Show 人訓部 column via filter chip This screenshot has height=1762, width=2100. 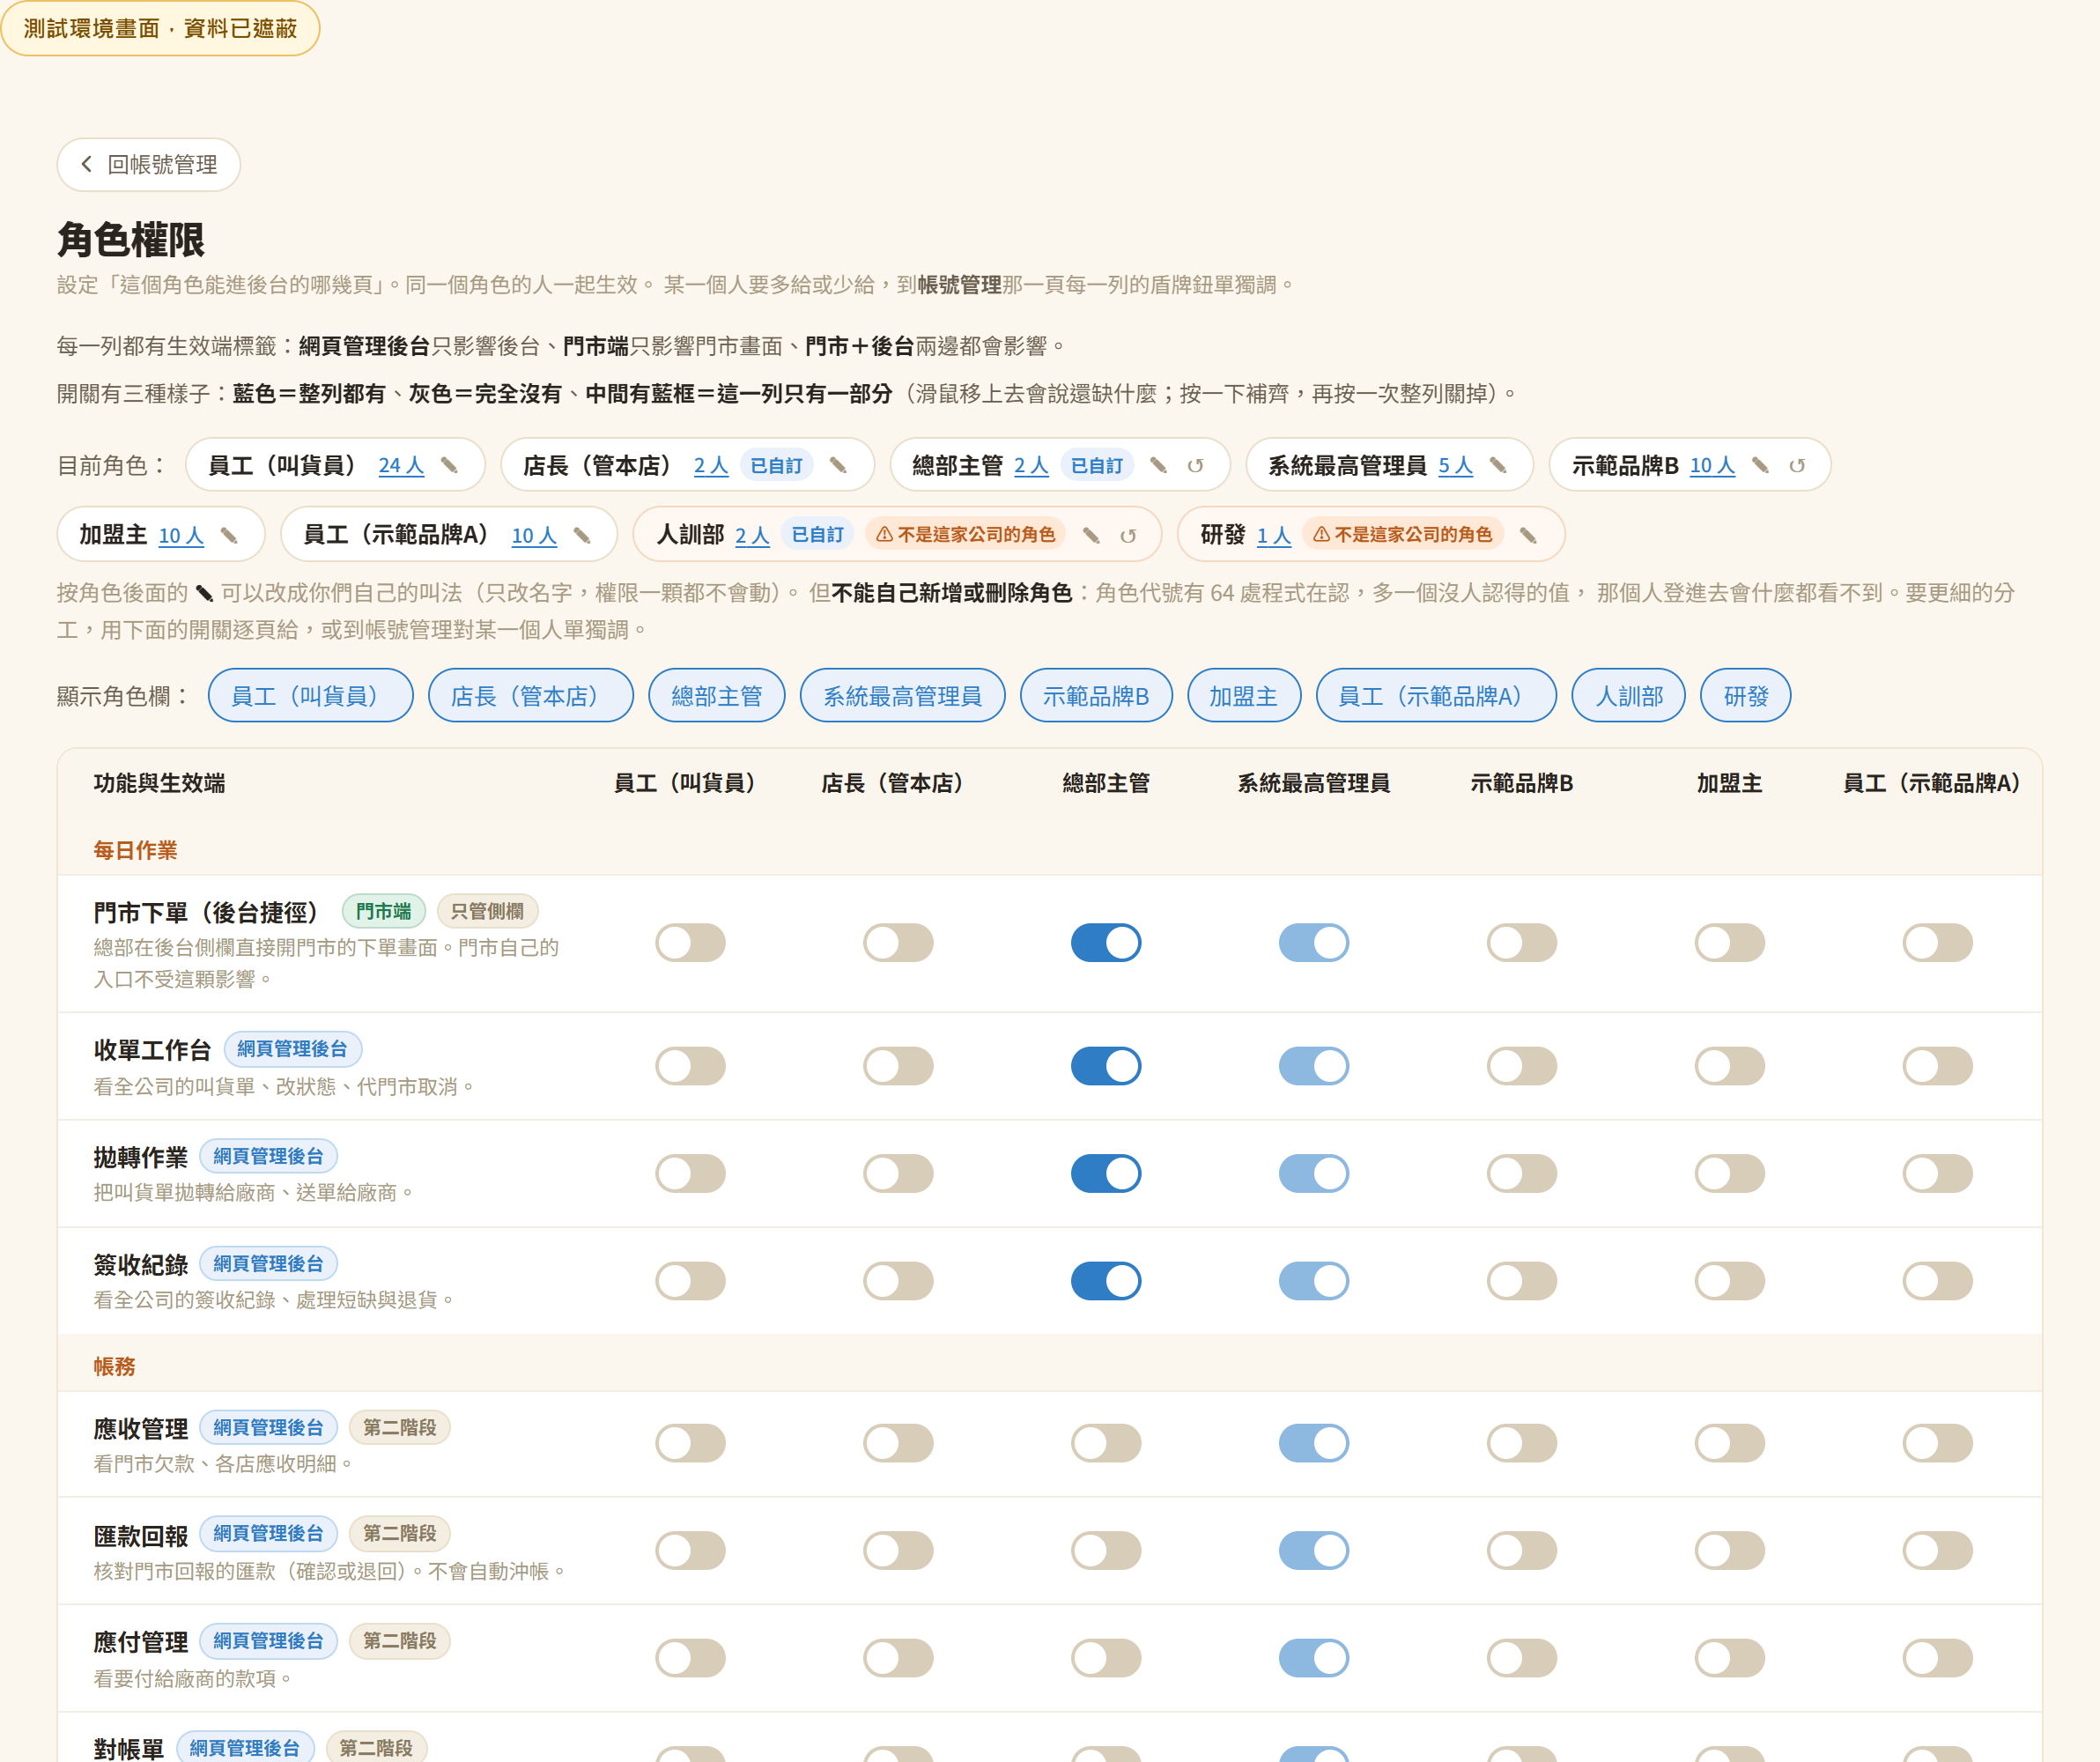(x=1629, y=695)
